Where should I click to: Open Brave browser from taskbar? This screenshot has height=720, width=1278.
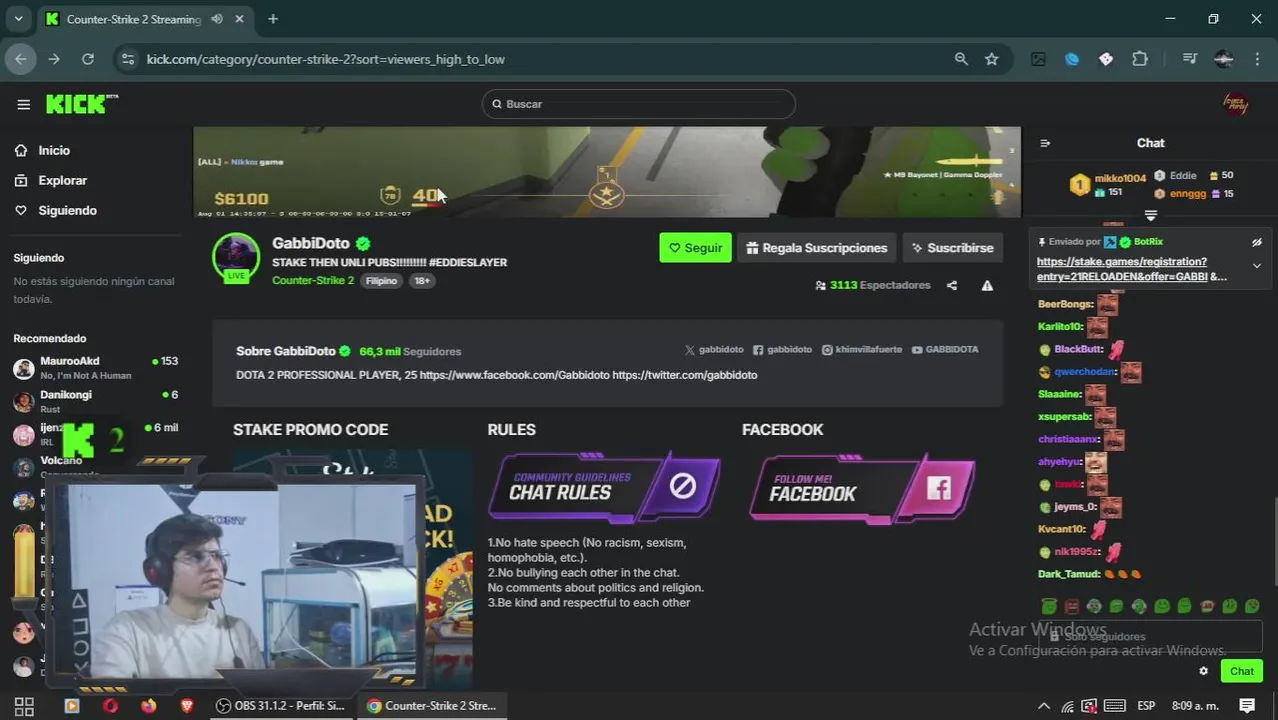(187, 705)
